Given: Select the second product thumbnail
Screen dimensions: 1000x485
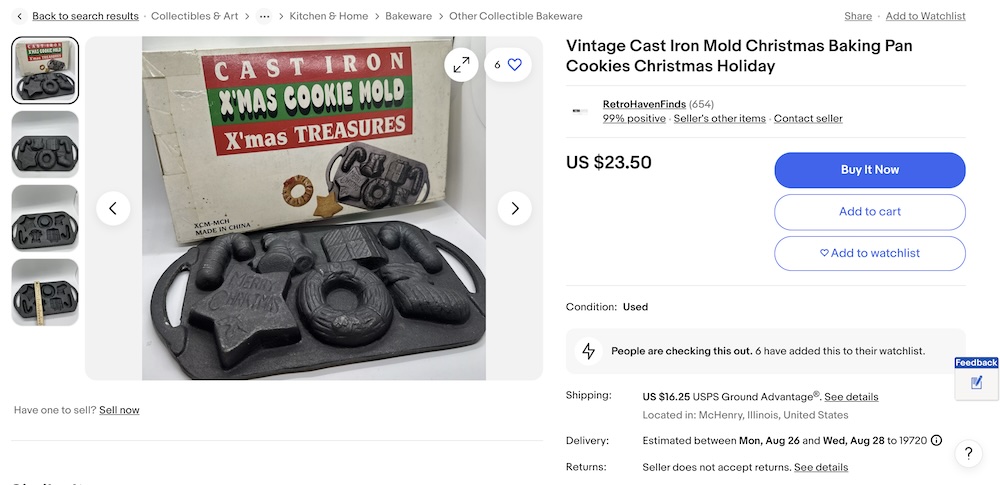Looking at the screenshot, I should pos(45,144).
